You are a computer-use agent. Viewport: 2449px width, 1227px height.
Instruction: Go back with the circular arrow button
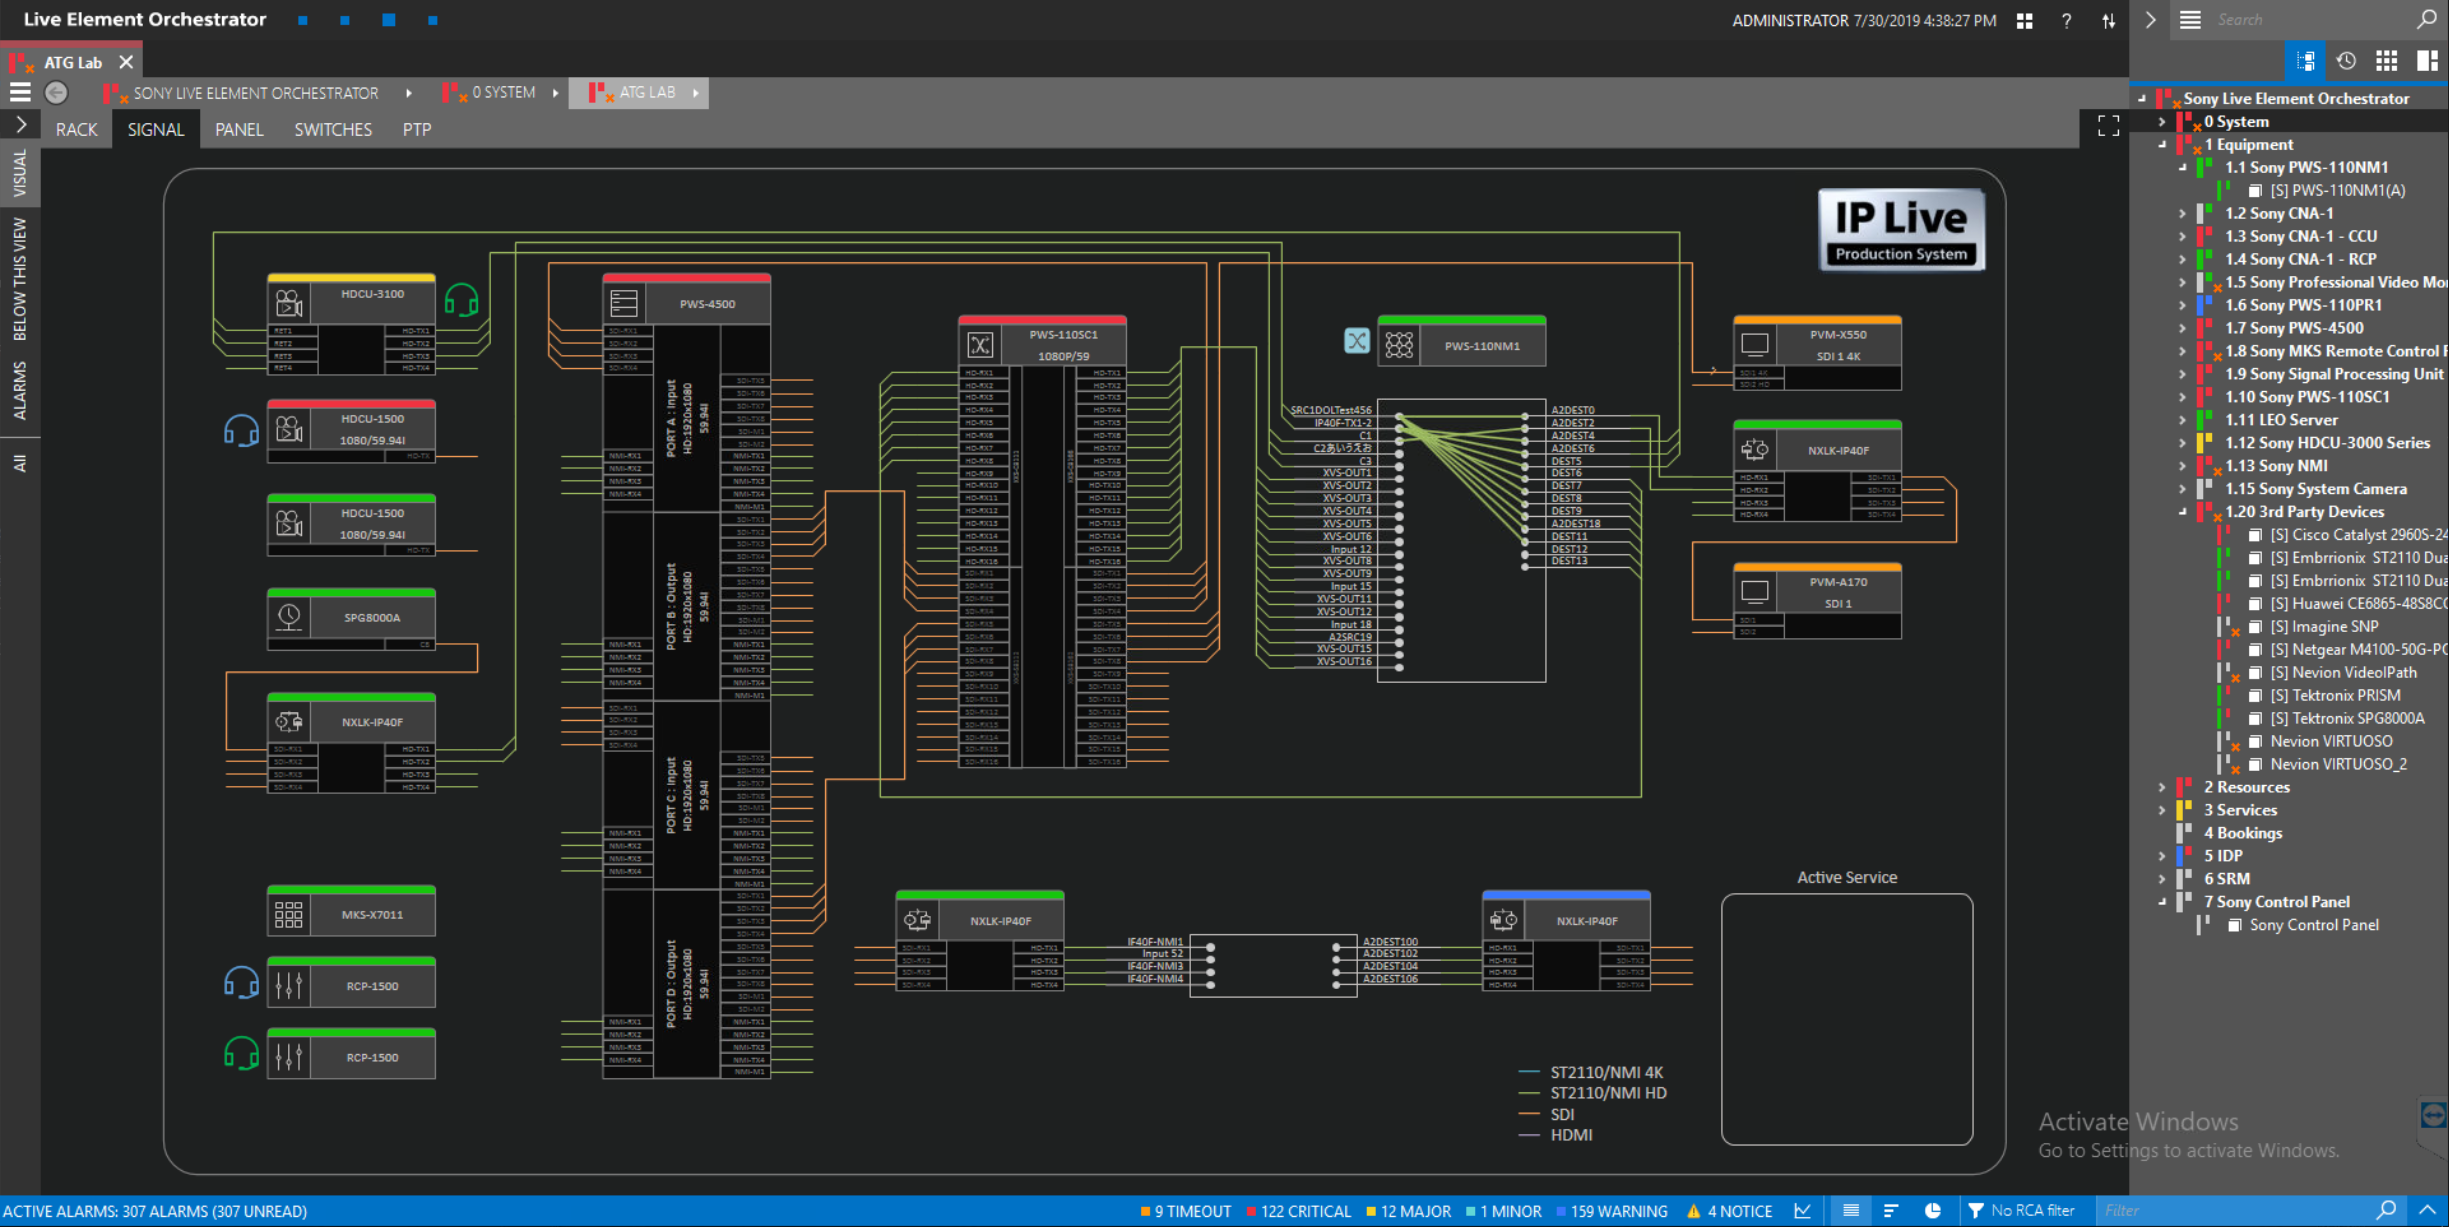(x=57, y=93)
